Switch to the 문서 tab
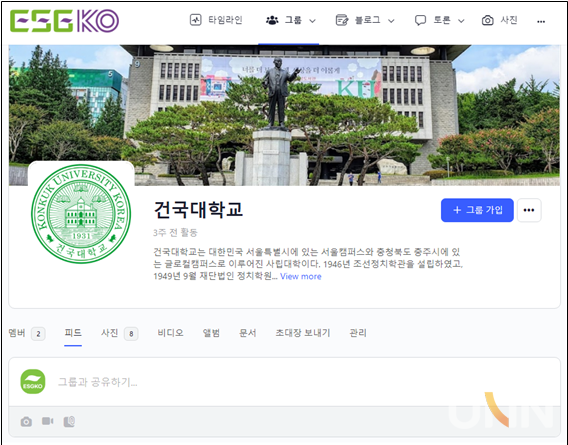Viewport: 568px width, 445px height. (248, 333)
